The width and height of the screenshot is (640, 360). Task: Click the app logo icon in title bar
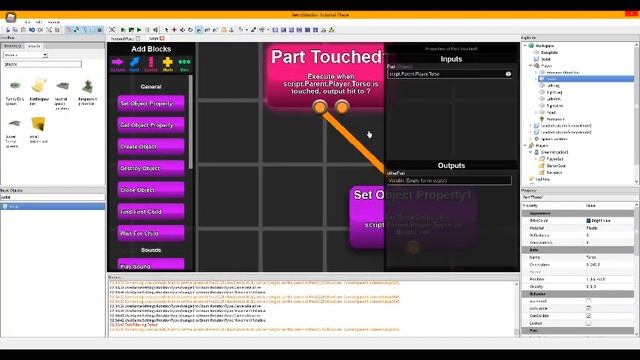coord(11,17)
